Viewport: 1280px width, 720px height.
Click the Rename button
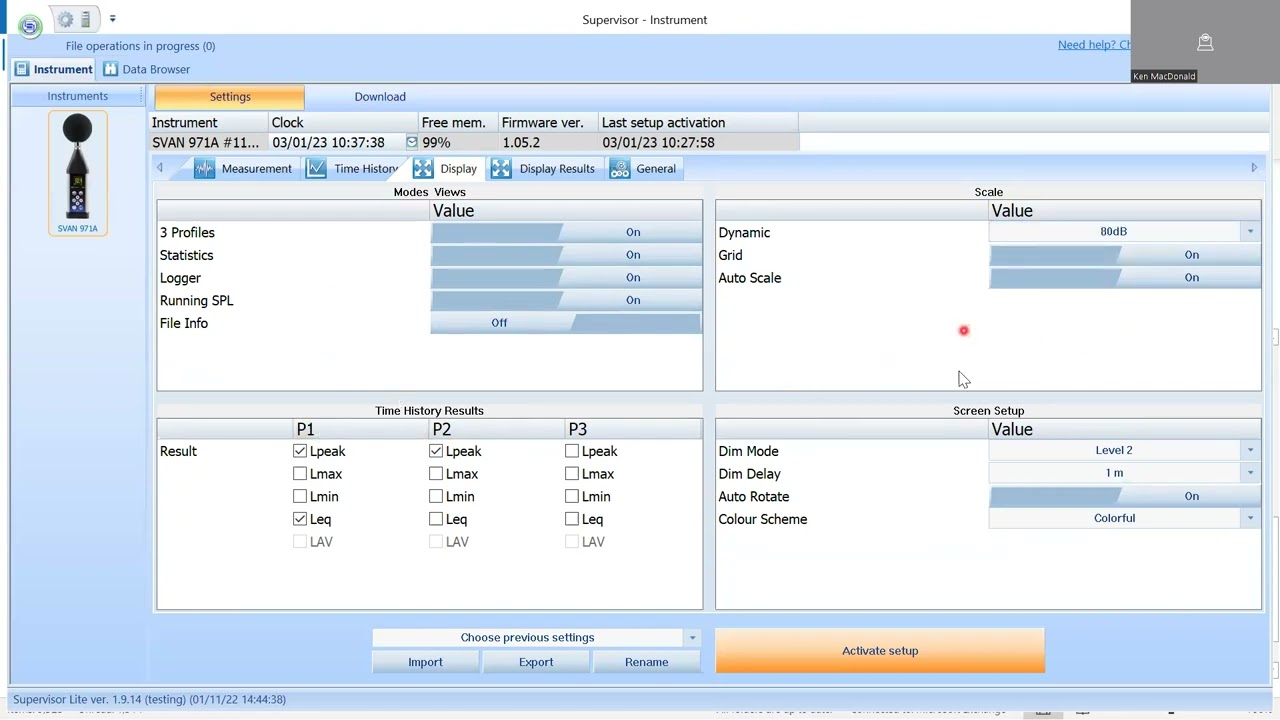click(647, 662)
